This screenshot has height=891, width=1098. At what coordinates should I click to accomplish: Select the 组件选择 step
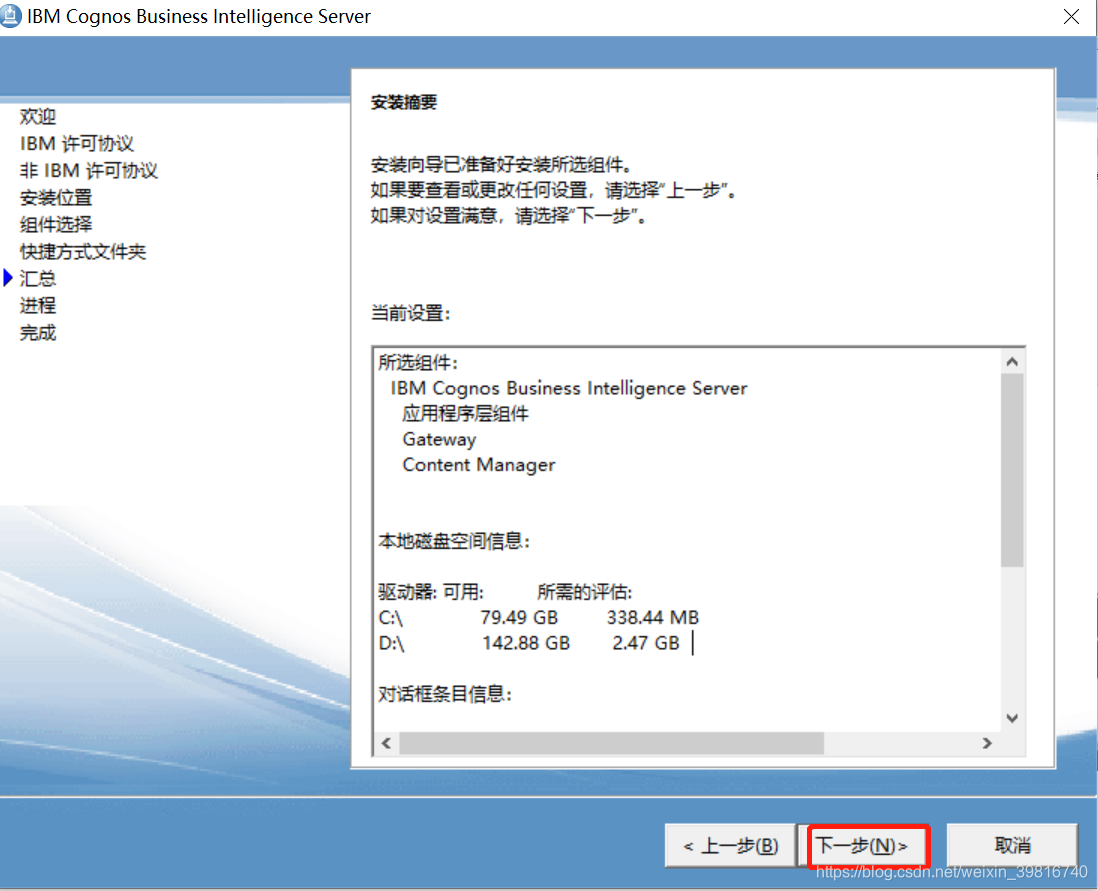coord(56,225)
